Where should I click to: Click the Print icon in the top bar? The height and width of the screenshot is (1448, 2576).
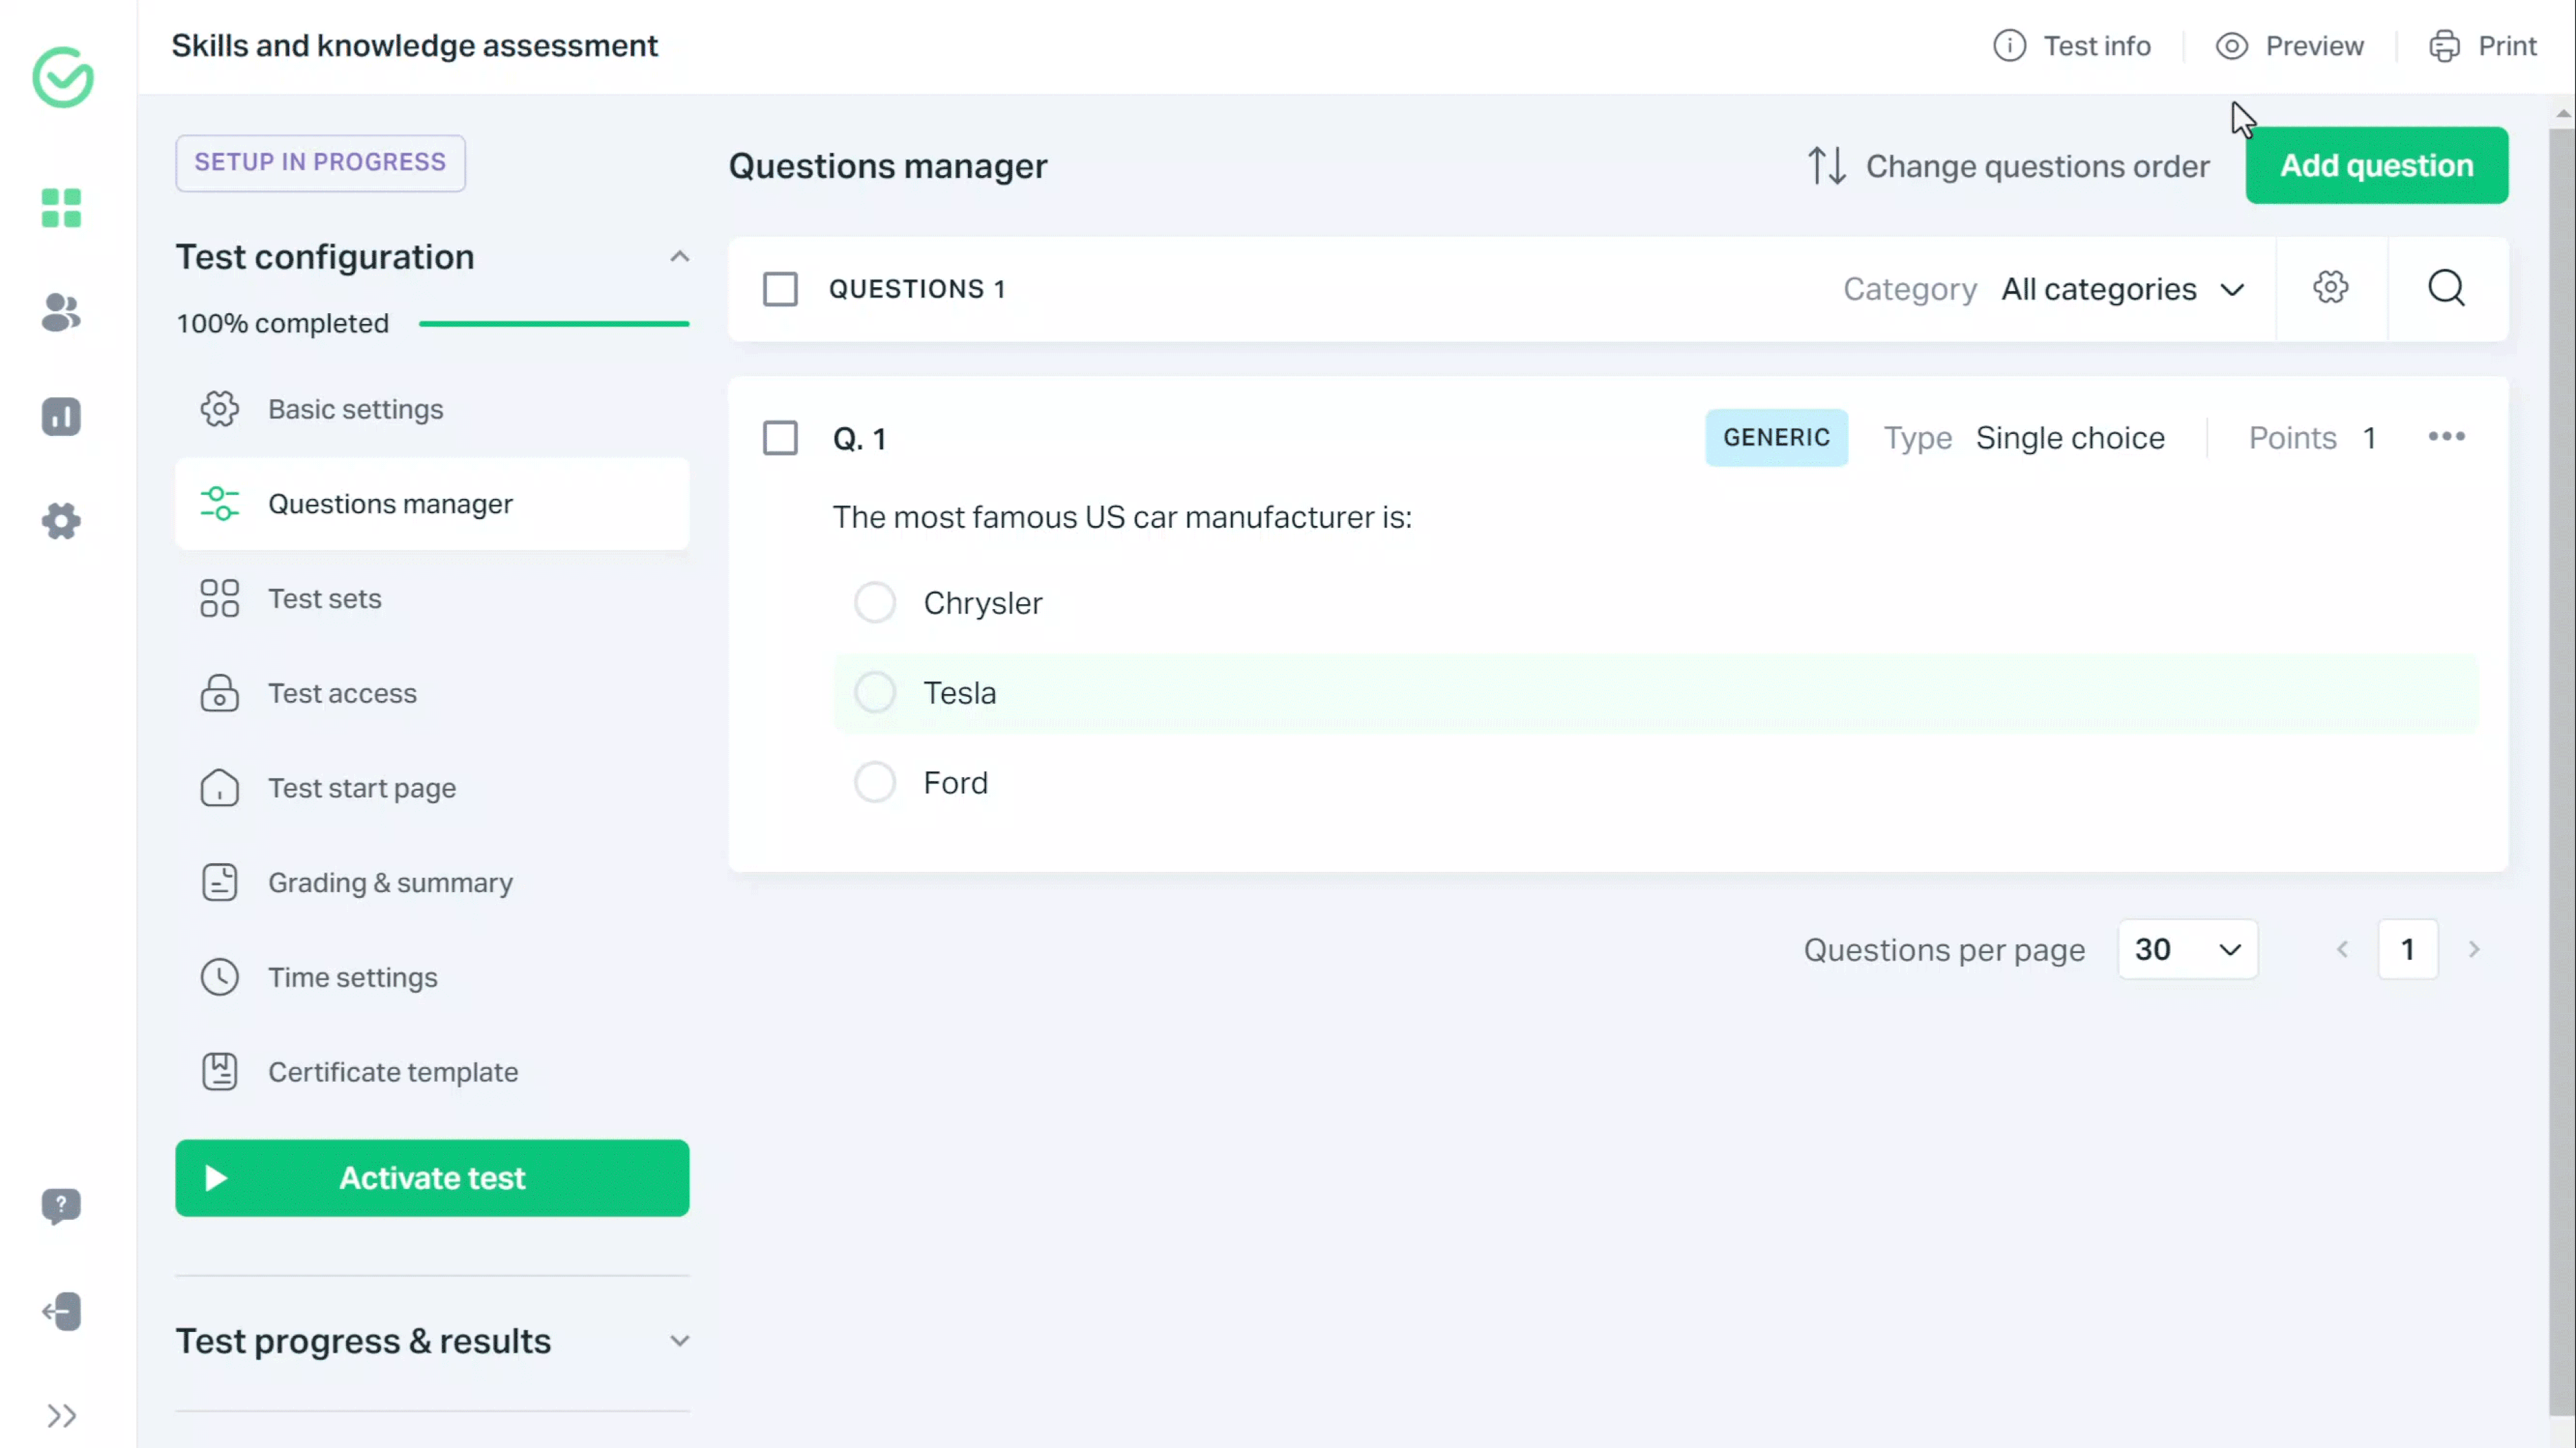point(2444,45)
